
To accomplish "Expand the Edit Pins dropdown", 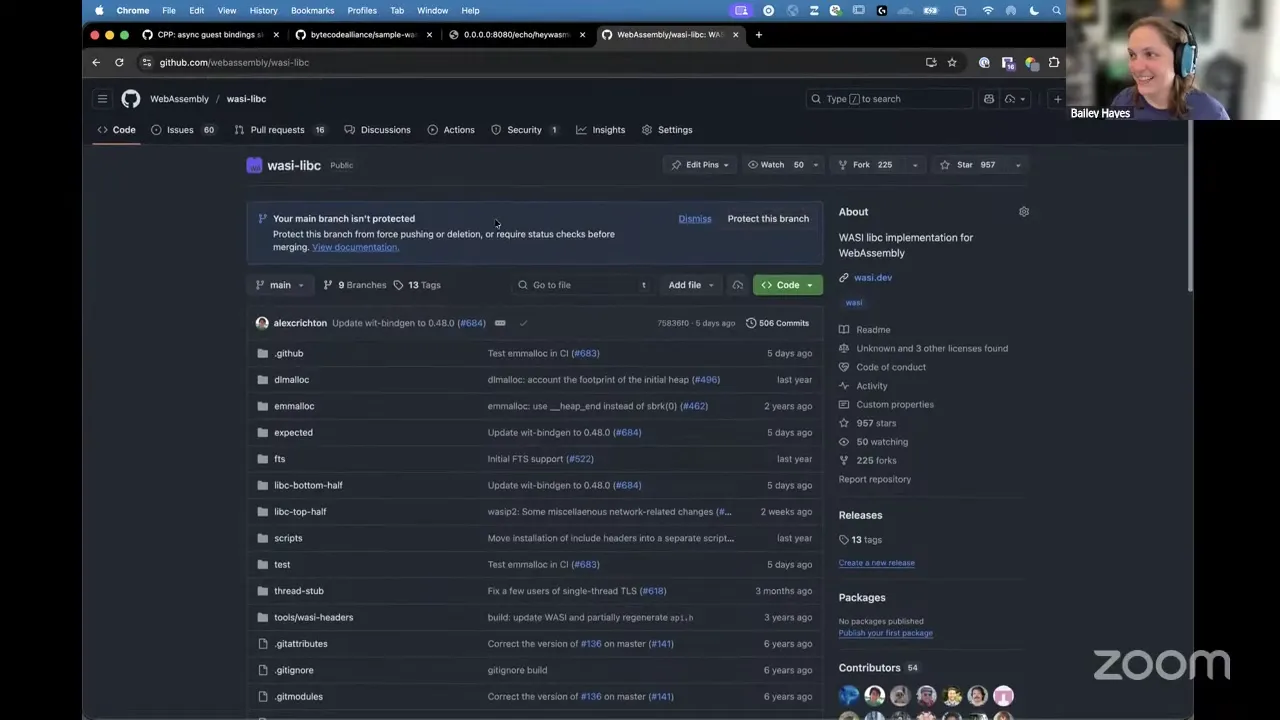I will [x=700, y=165].
